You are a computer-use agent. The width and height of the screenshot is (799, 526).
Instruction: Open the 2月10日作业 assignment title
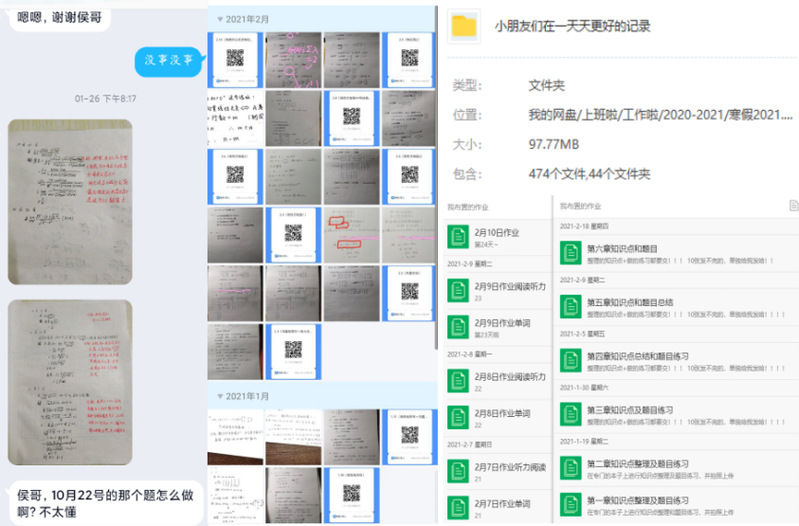pyautogui.click(x=497, y=233)
